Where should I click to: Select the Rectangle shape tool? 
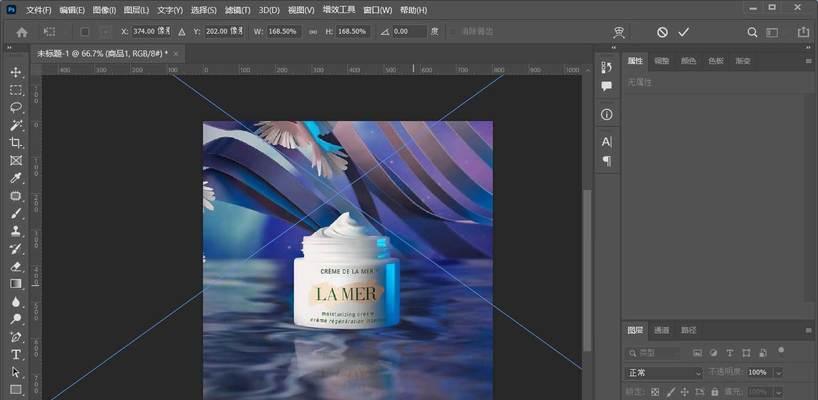pyautogui.click(x=16, y=390)
